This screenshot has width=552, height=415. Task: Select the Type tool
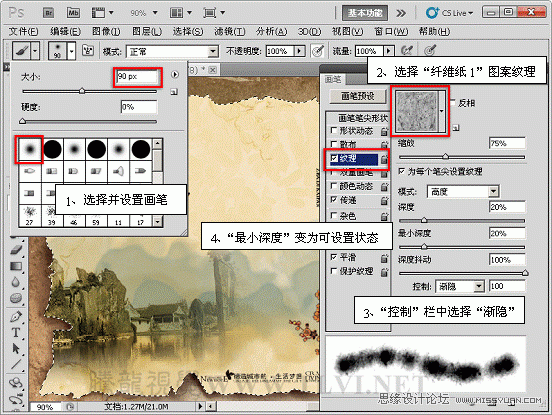click(x=15, y=333)
